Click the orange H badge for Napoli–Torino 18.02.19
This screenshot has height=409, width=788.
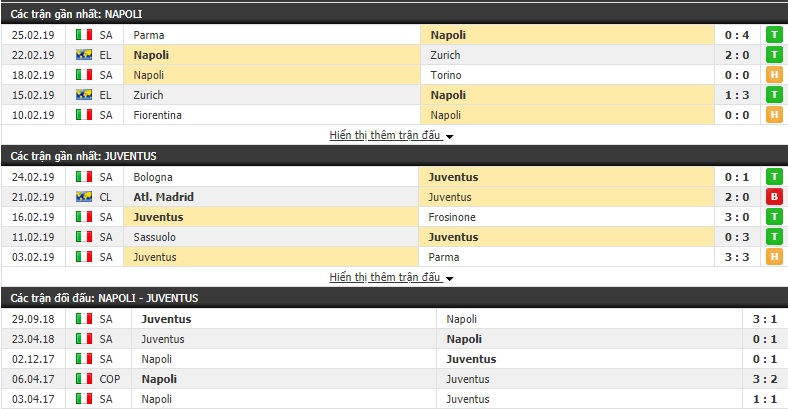[774, 75]
